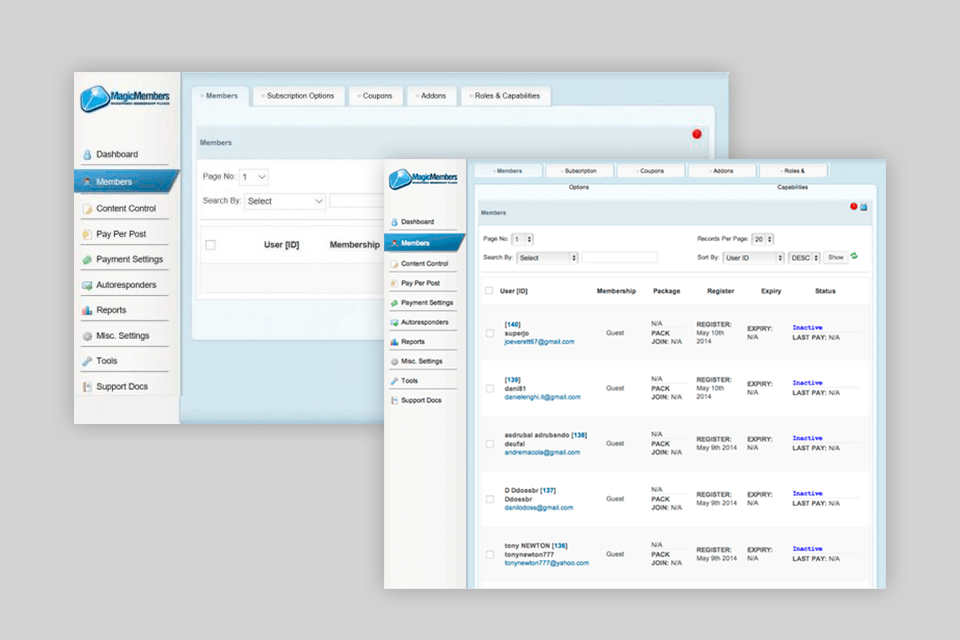Screen dimensions: 960x640
Task: Click Dashboard icon in front window sidebar
Action: coord(394,222)
